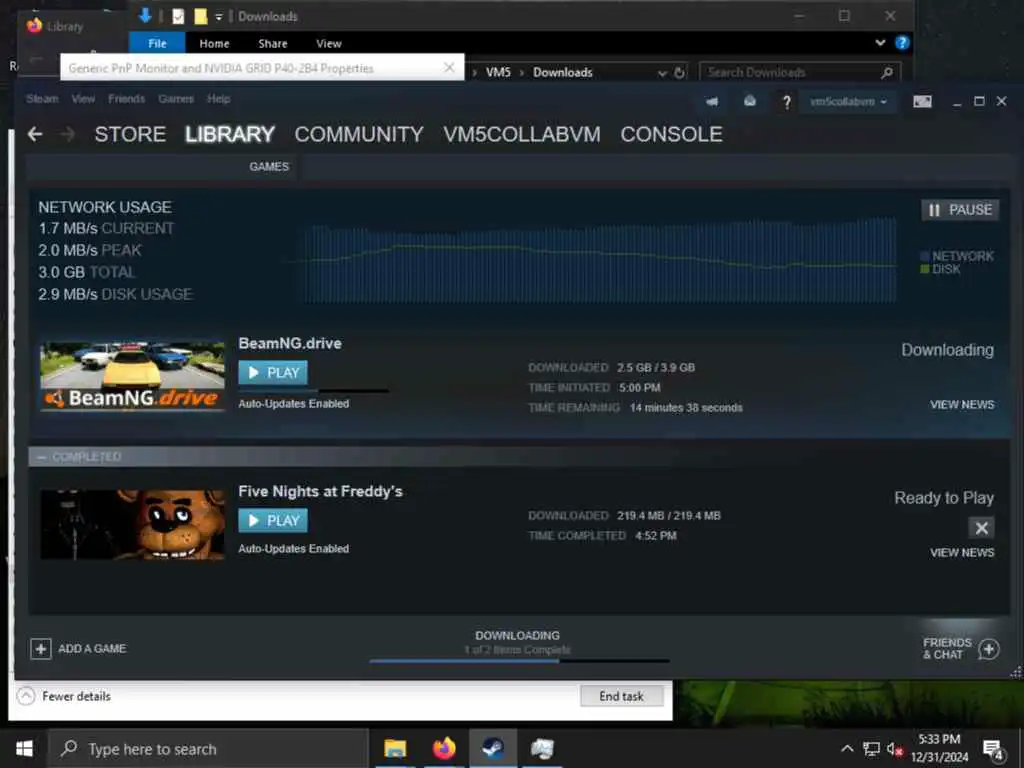View news for BeamNG.drive

pyautogui.click(x=962, y=405)
